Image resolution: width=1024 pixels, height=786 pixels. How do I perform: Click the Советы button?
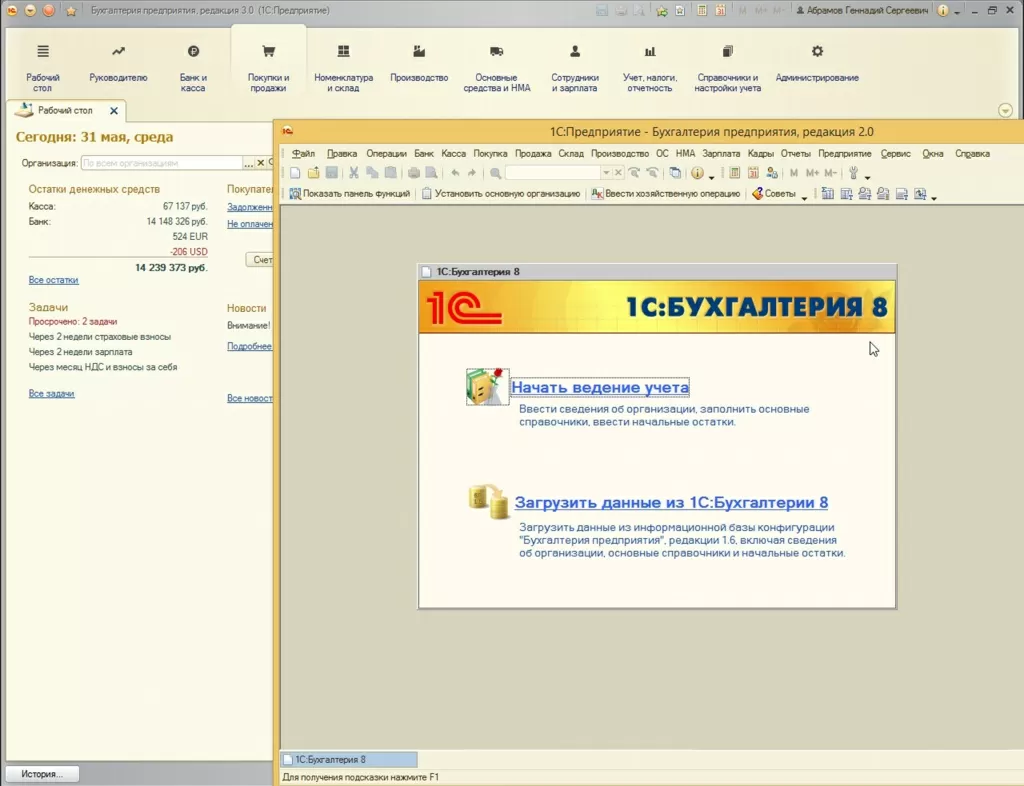tap(774, 193)
